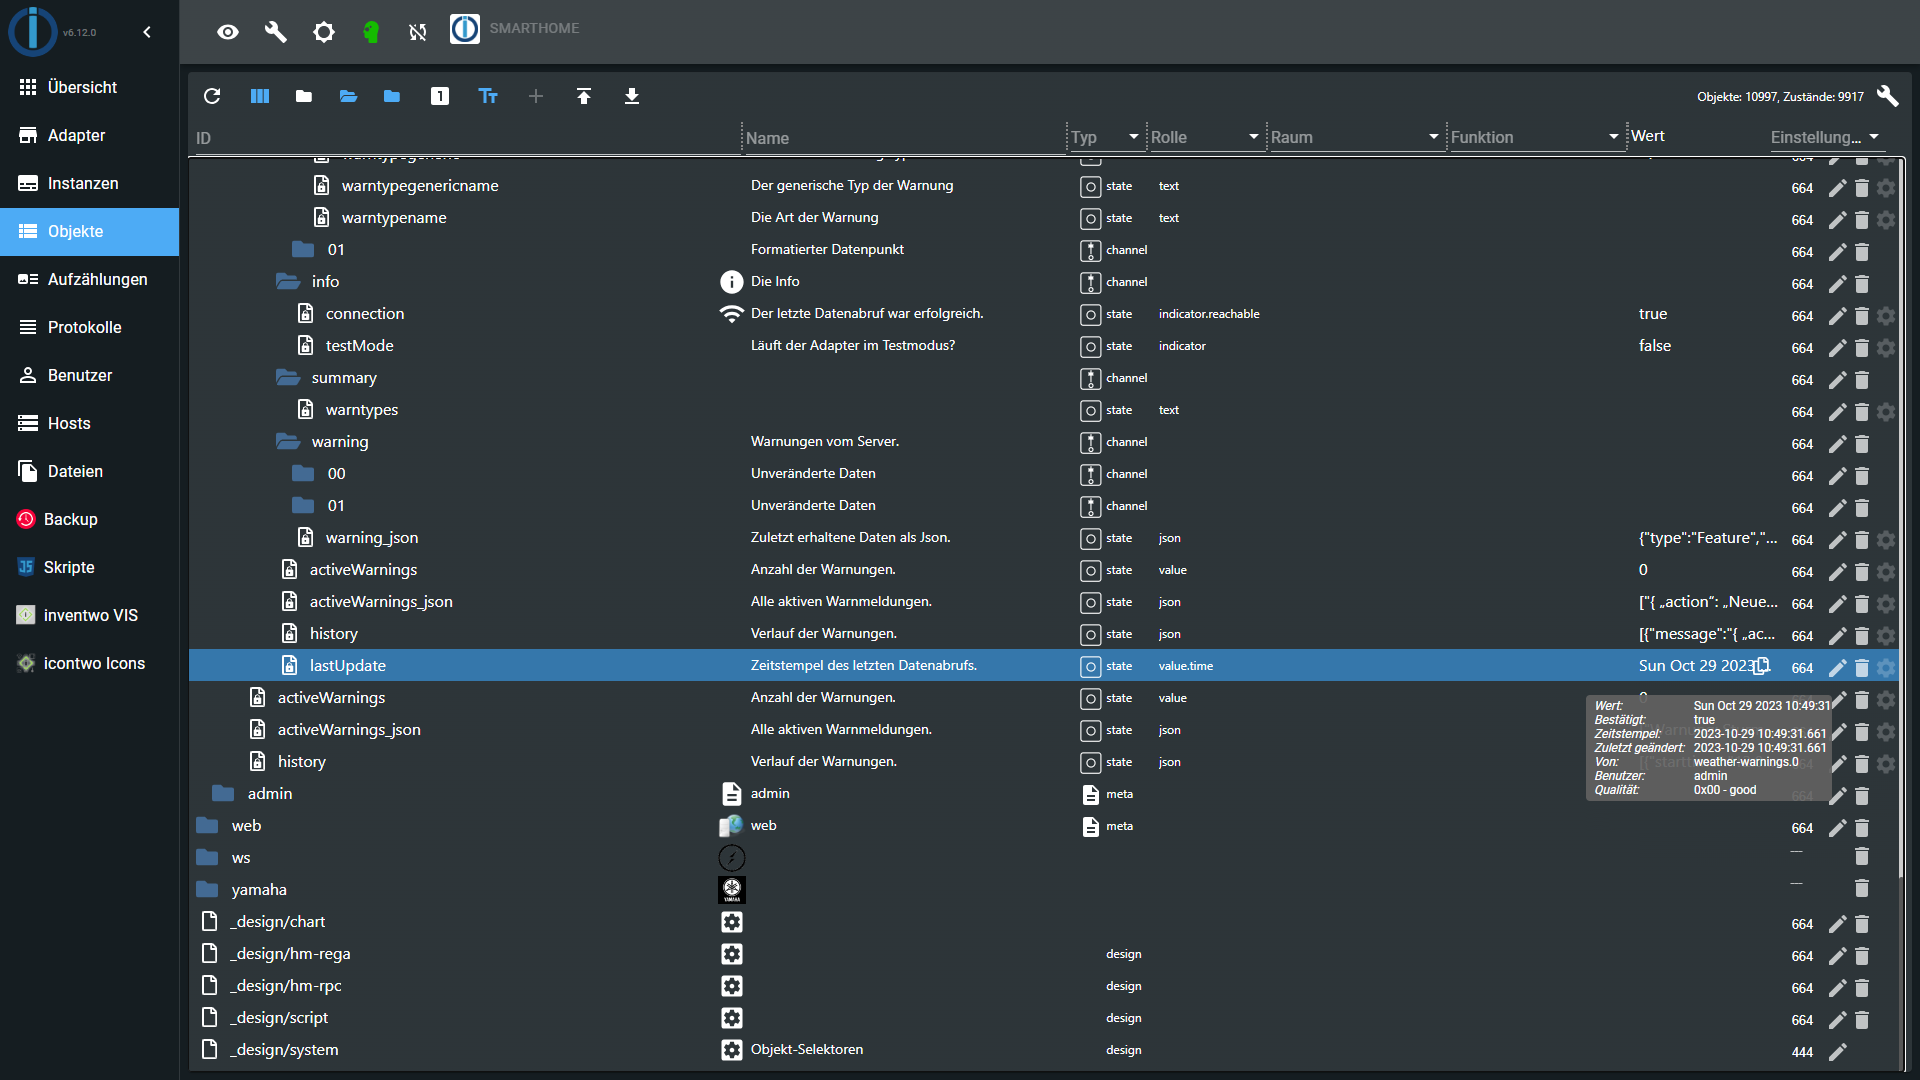Select the activeWarnings_json row under history

coord(1044,729)
